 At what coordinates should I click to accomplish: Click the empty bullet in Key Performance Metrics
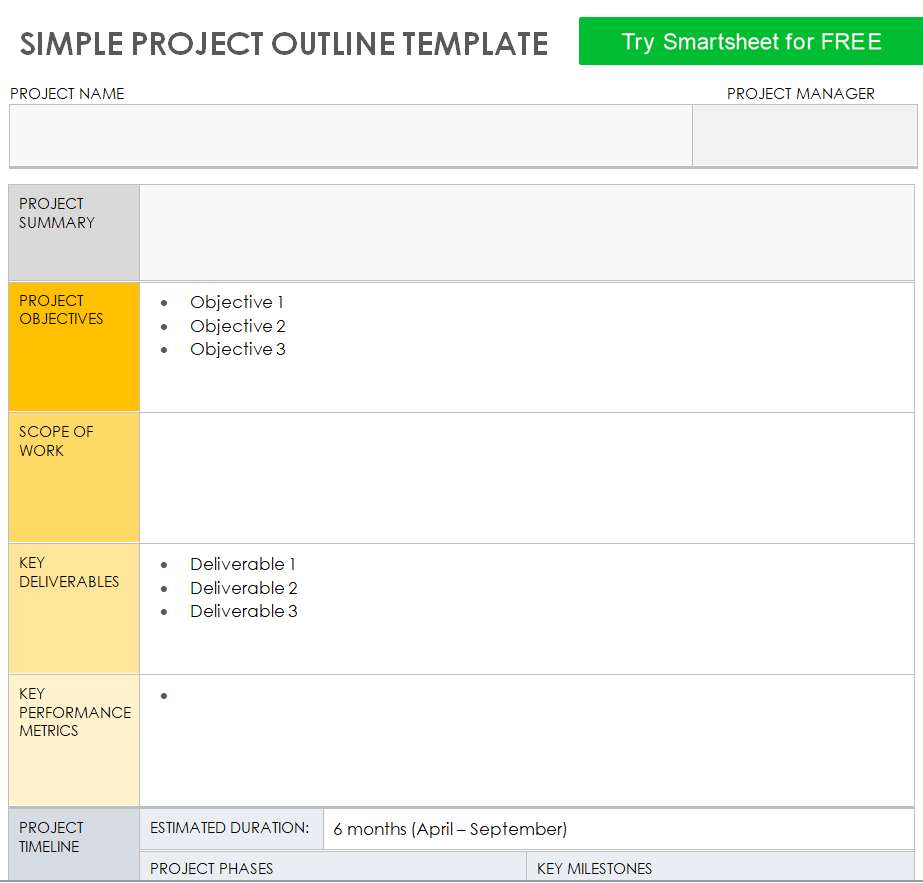(164, 696)
